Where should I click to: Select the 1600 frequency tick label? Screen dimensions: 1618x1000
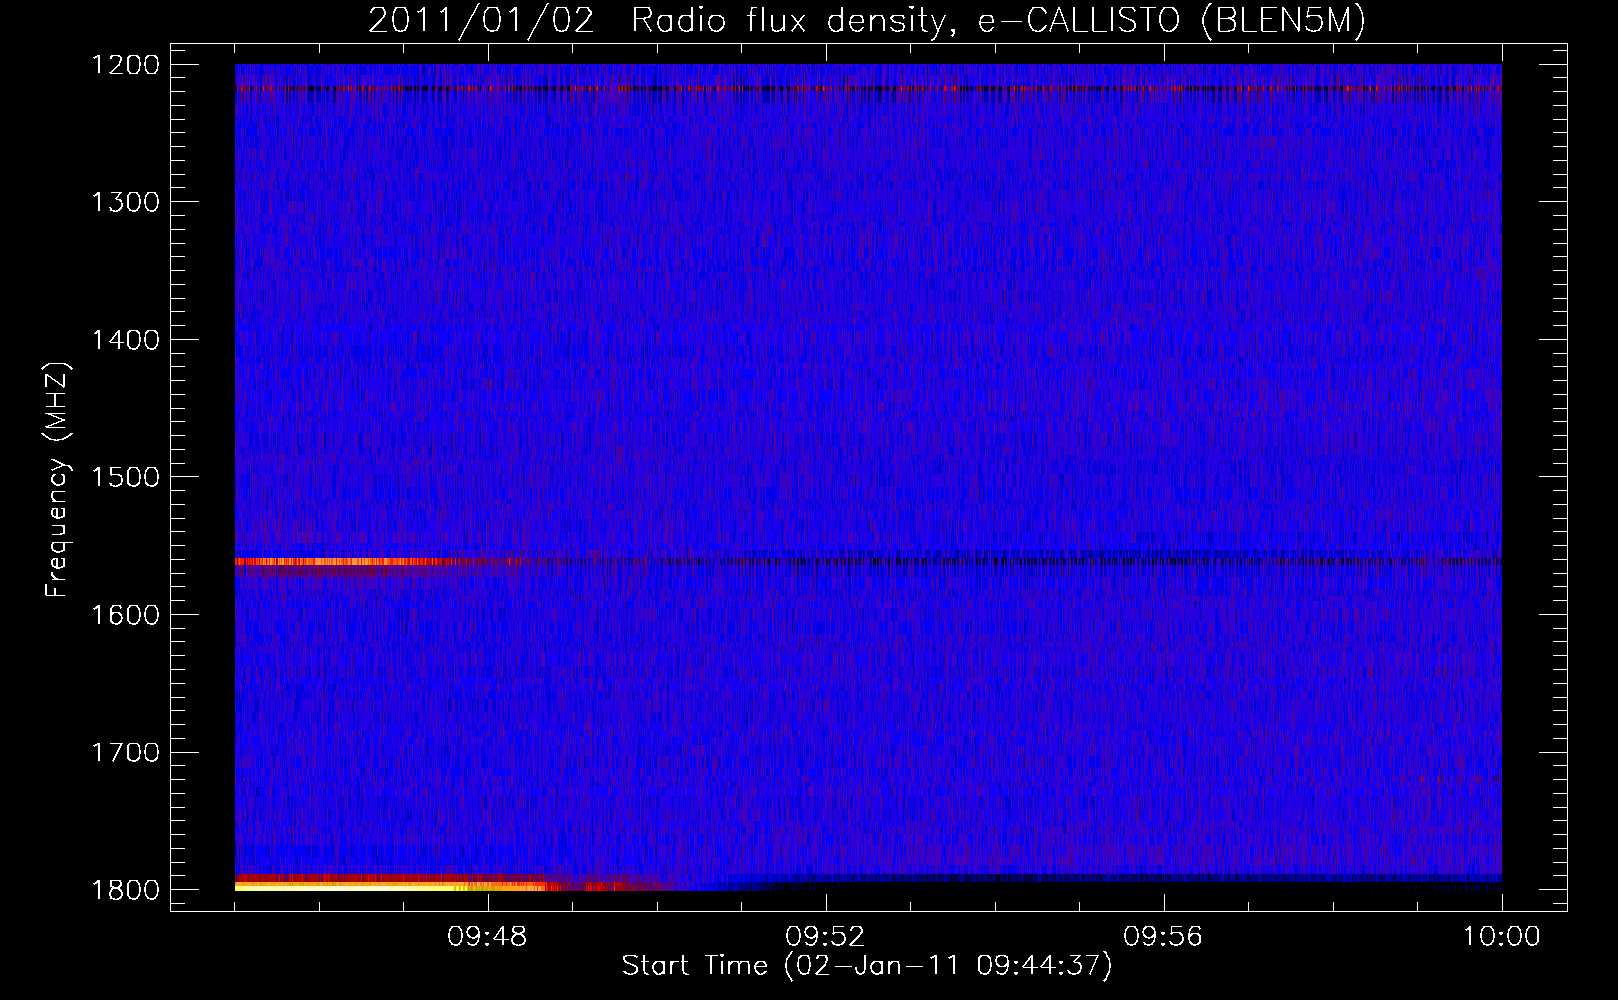pyautogui.click(x=126, y=615)
